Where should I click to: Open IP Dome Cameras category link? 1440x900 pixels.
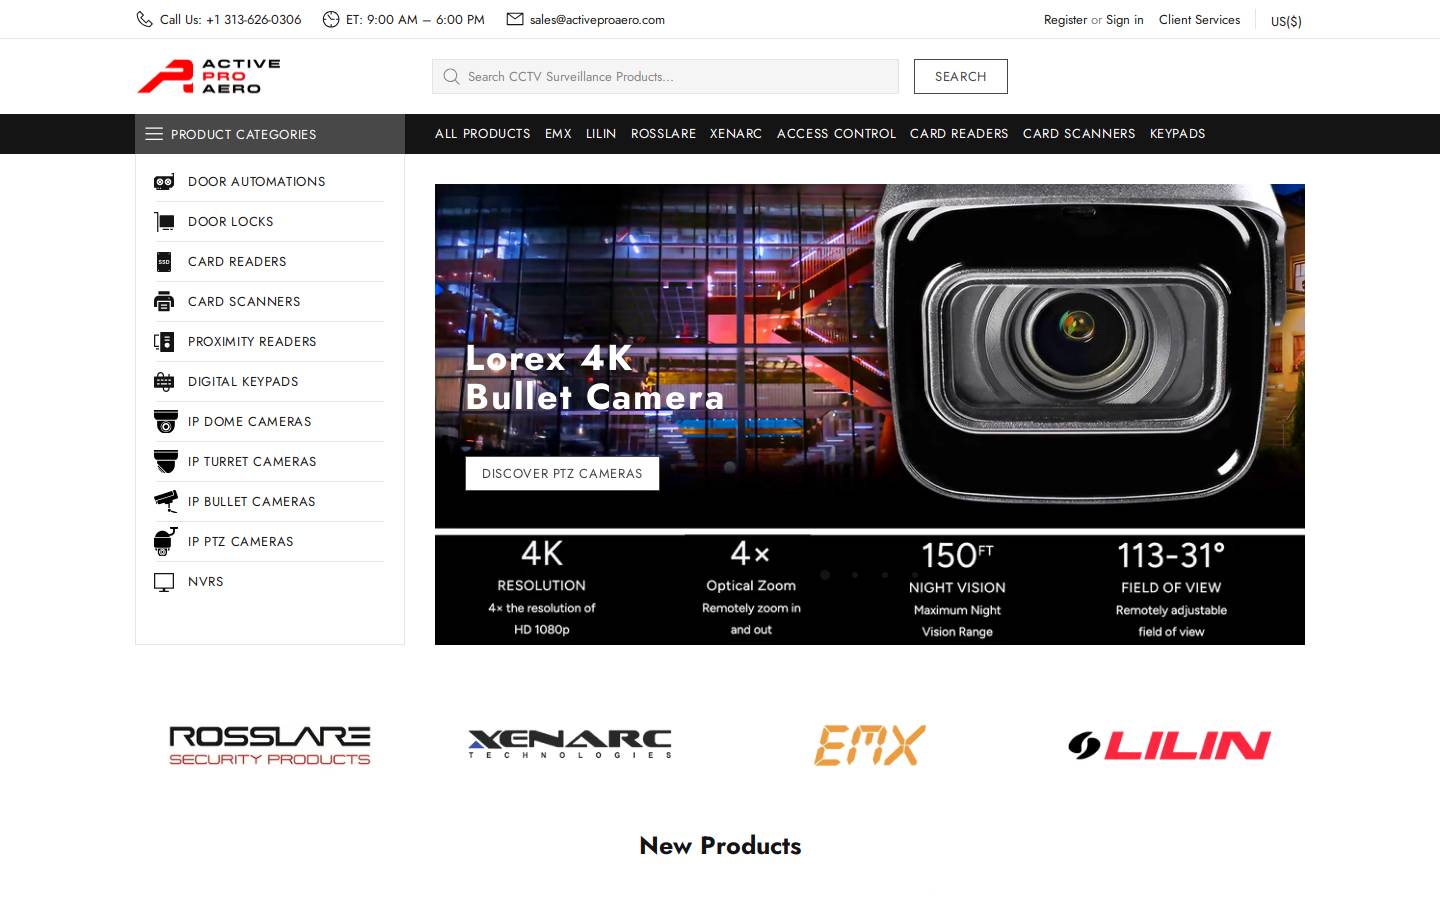click(249, 421)
